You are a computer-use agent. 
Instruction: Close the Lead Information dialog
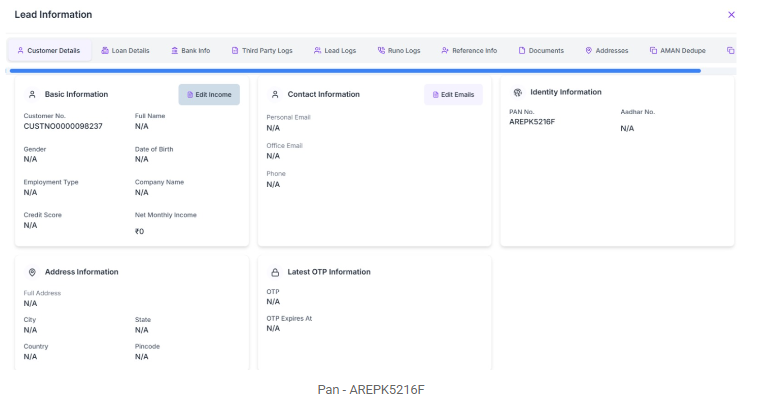coord(731,15)
